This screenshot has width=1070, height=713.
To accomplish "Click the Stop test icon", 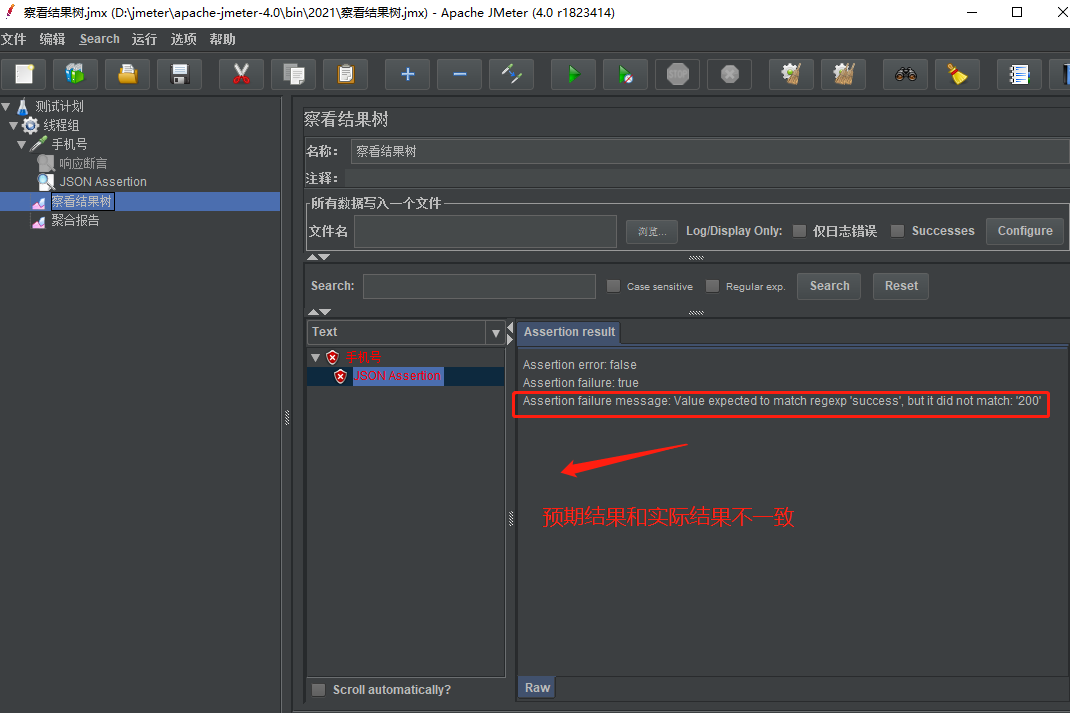I will (x=678, y=74).
